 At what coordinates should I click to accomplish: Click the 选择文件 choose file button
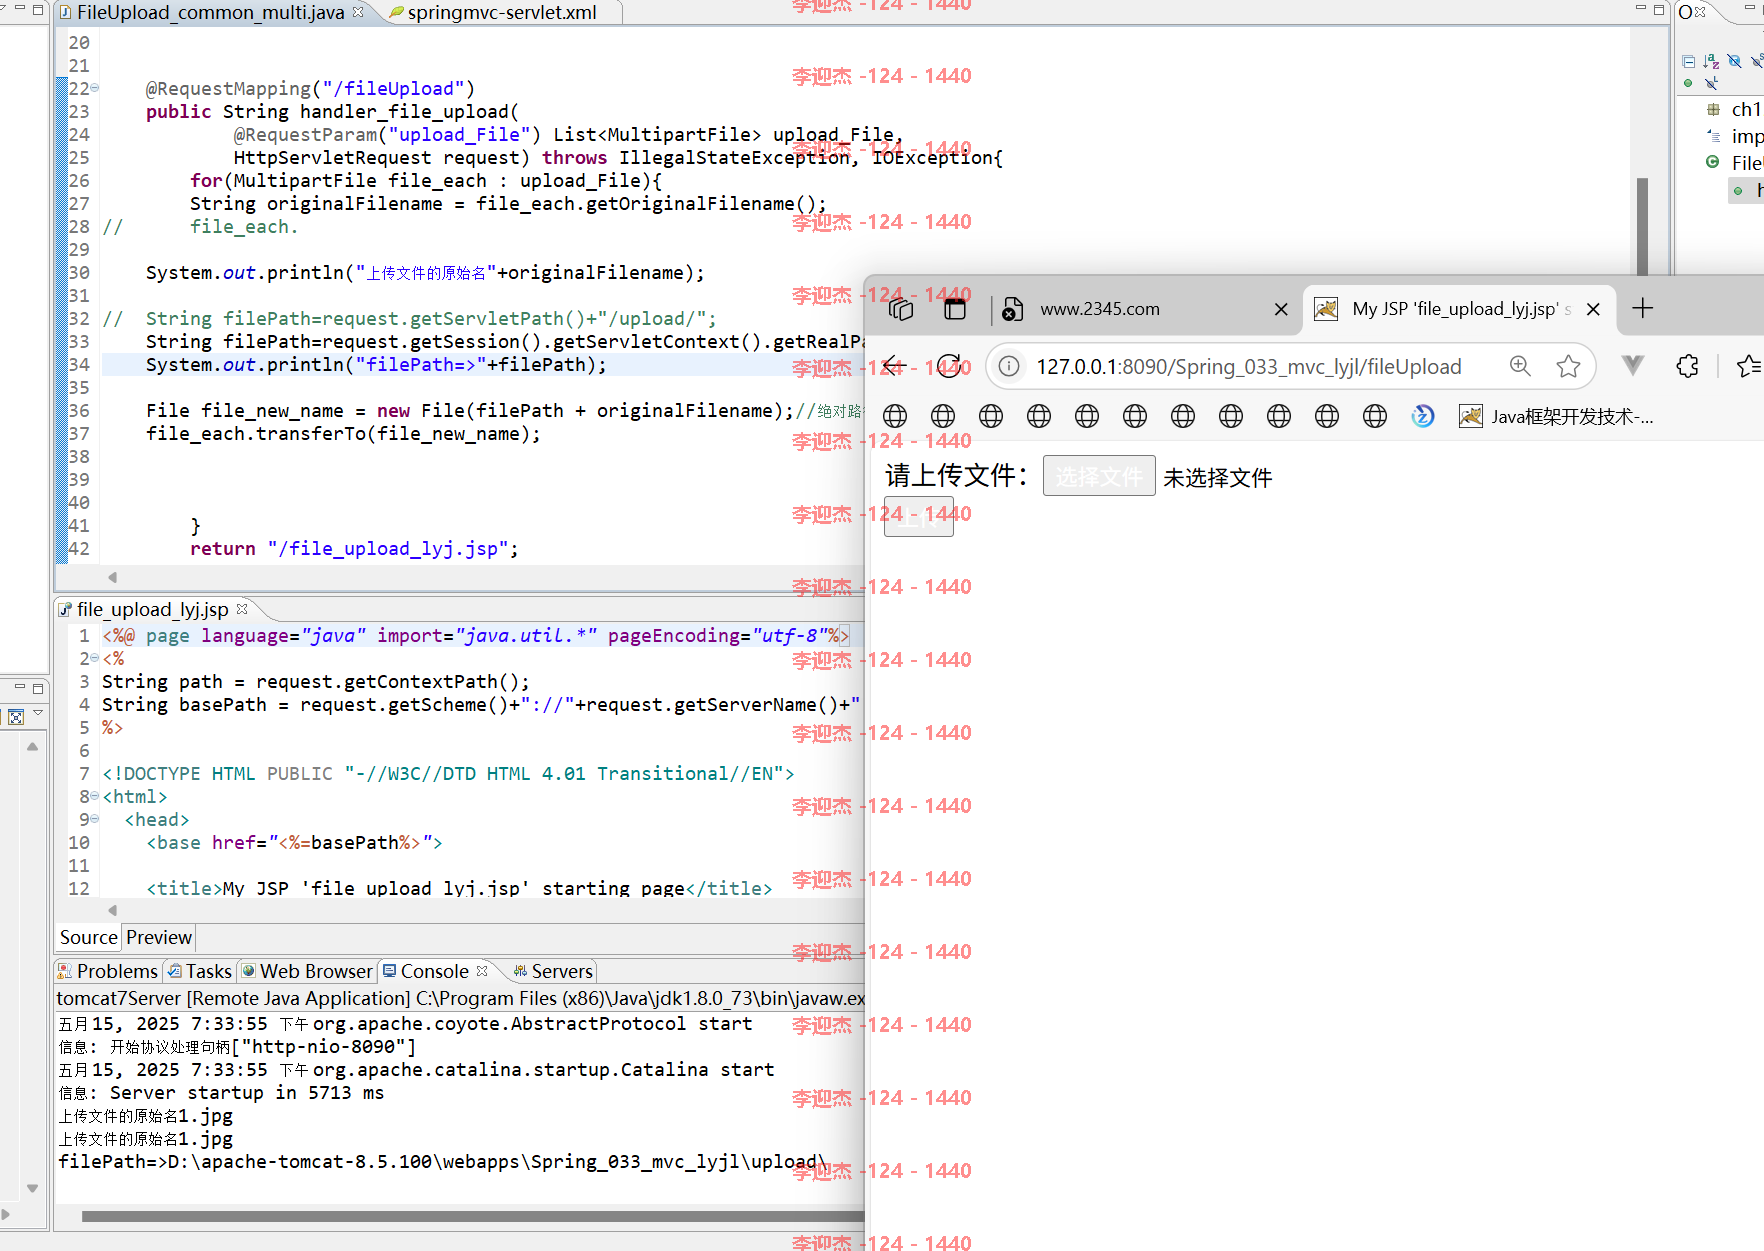click(1099, 476)
